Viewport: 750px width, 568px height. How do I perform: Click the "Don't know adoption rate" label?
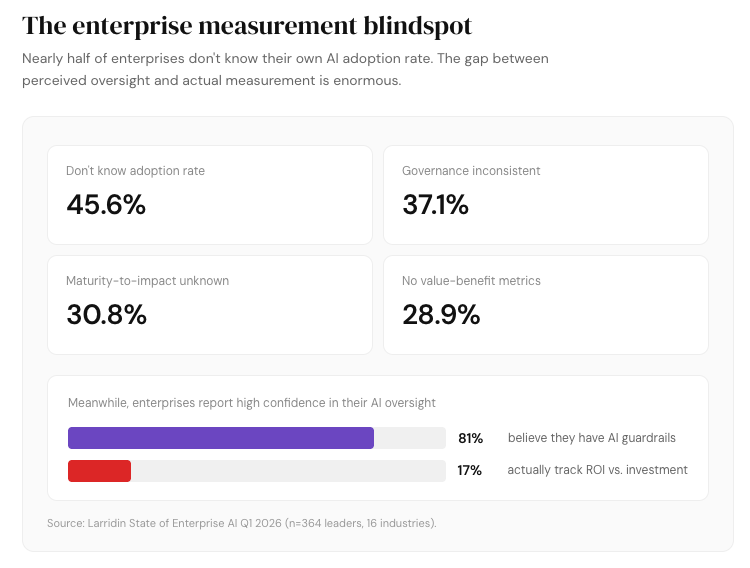point(135,171)
